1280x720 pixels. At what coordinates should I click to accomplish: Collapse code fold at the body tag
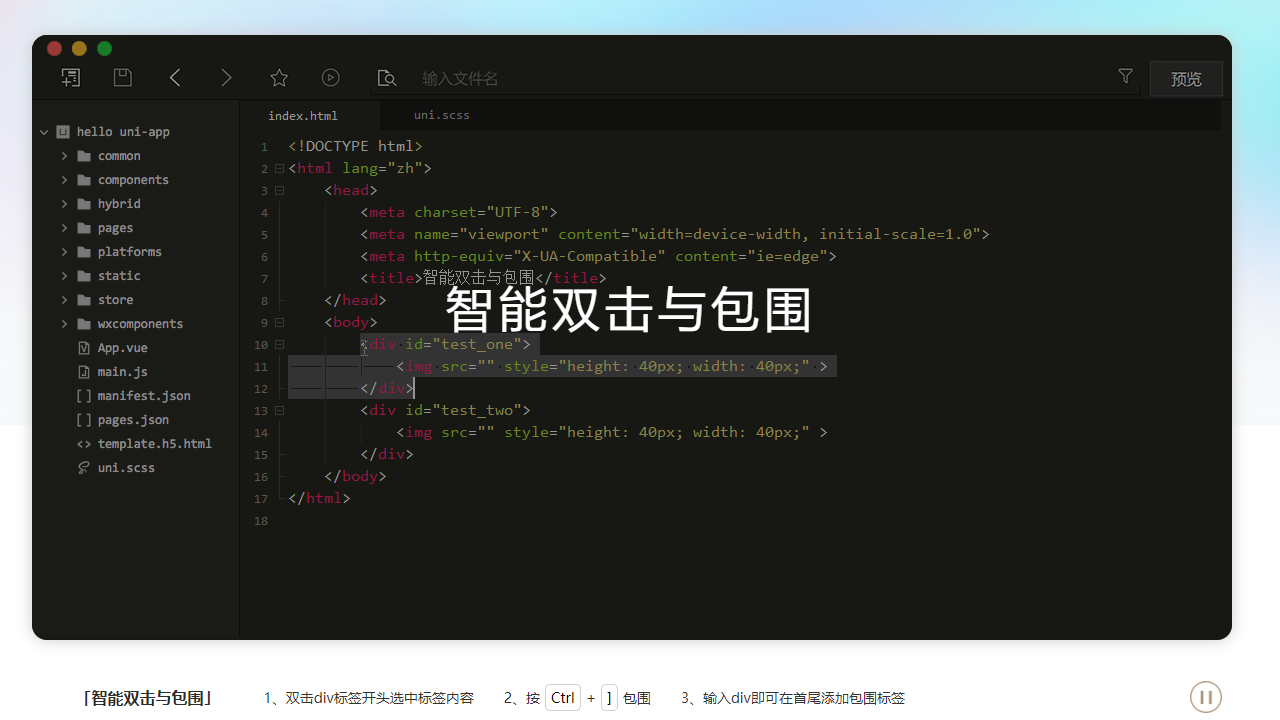[279, 322]
